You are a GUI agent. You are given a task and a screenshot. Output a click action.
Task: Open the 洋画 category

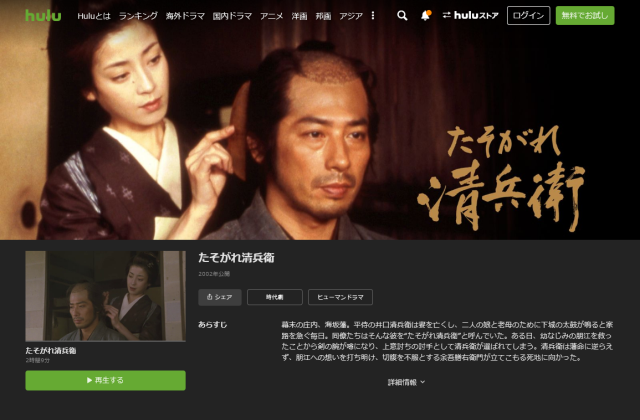(x=299, y=16)
